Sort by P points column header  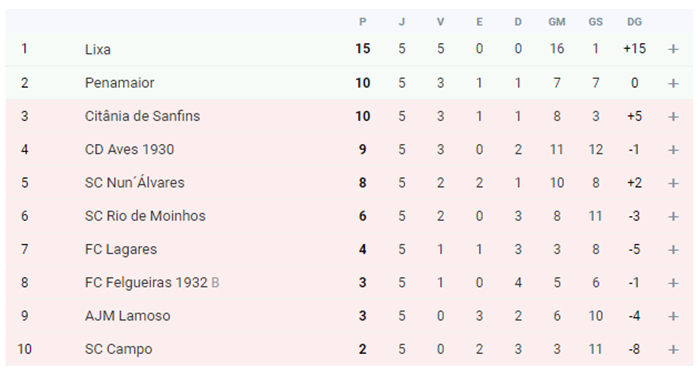coord(362,22)
